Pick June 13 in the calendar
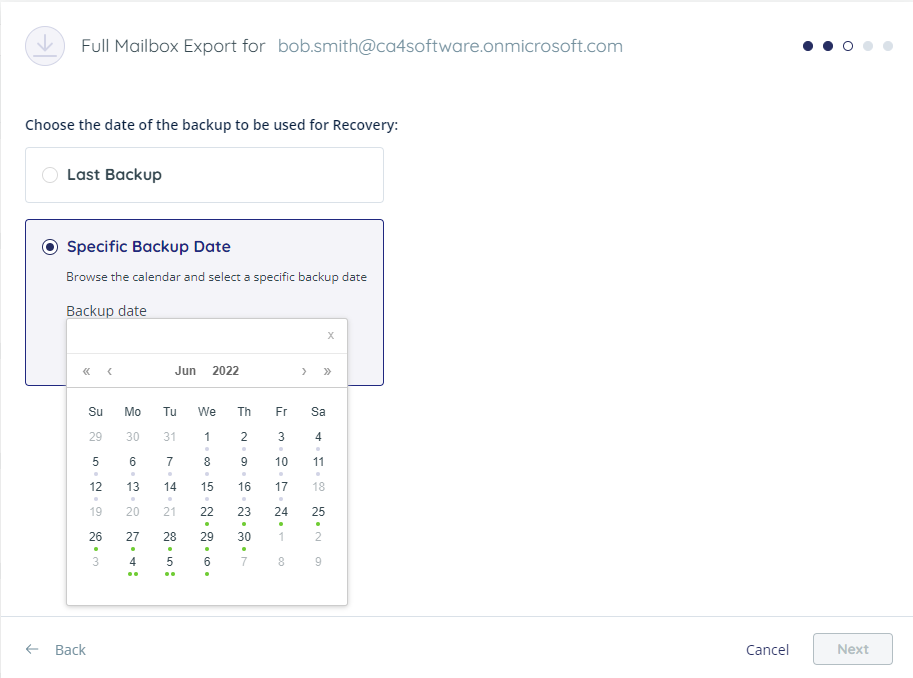913x678 pixels. [133, 487]
